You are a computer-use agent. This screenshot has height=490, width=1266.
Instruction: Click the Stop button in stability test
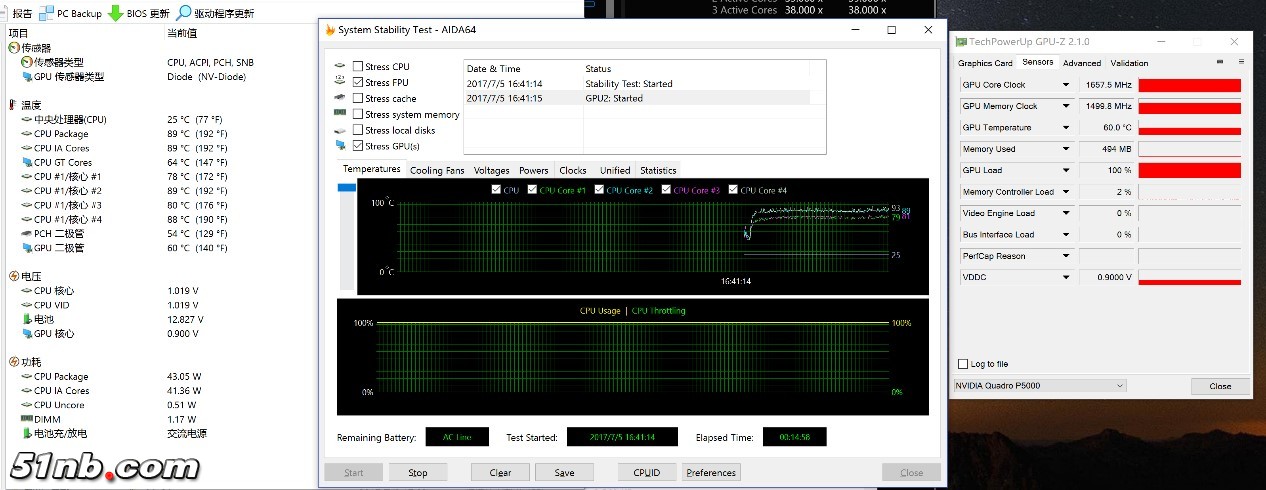(x=418, y=473)
